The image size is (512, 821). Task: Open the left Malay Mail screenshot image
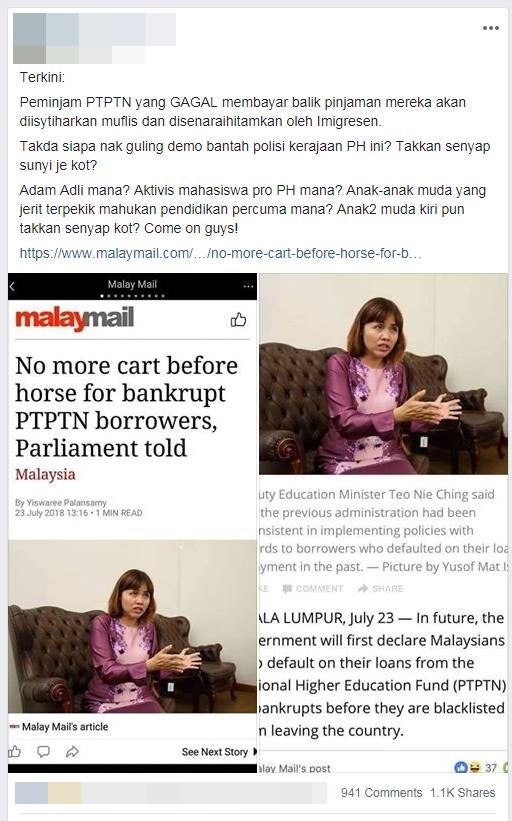click(x=132, y=523)
